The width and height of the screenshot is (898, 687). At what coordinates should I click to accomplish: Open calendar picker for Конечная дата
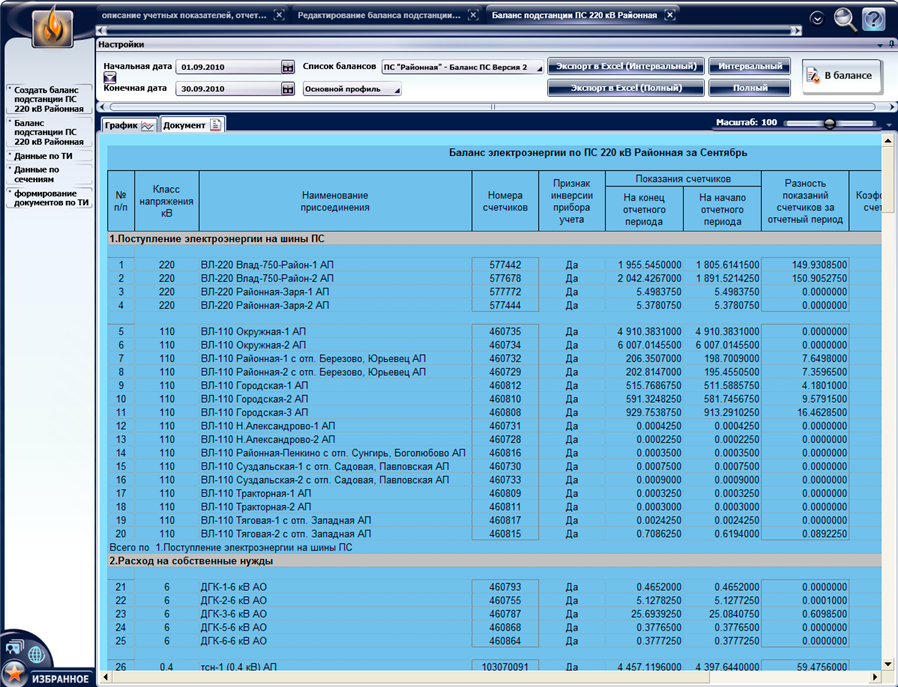tap(288, 89)
